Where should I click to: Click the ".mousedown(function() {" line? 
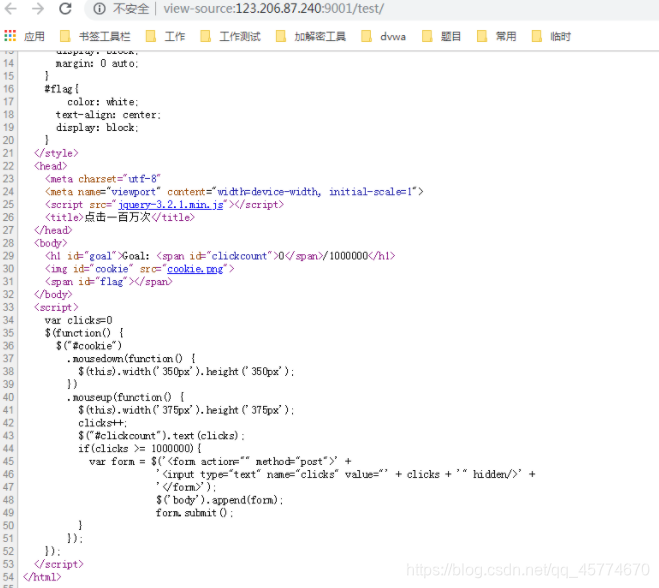[131, 359]
